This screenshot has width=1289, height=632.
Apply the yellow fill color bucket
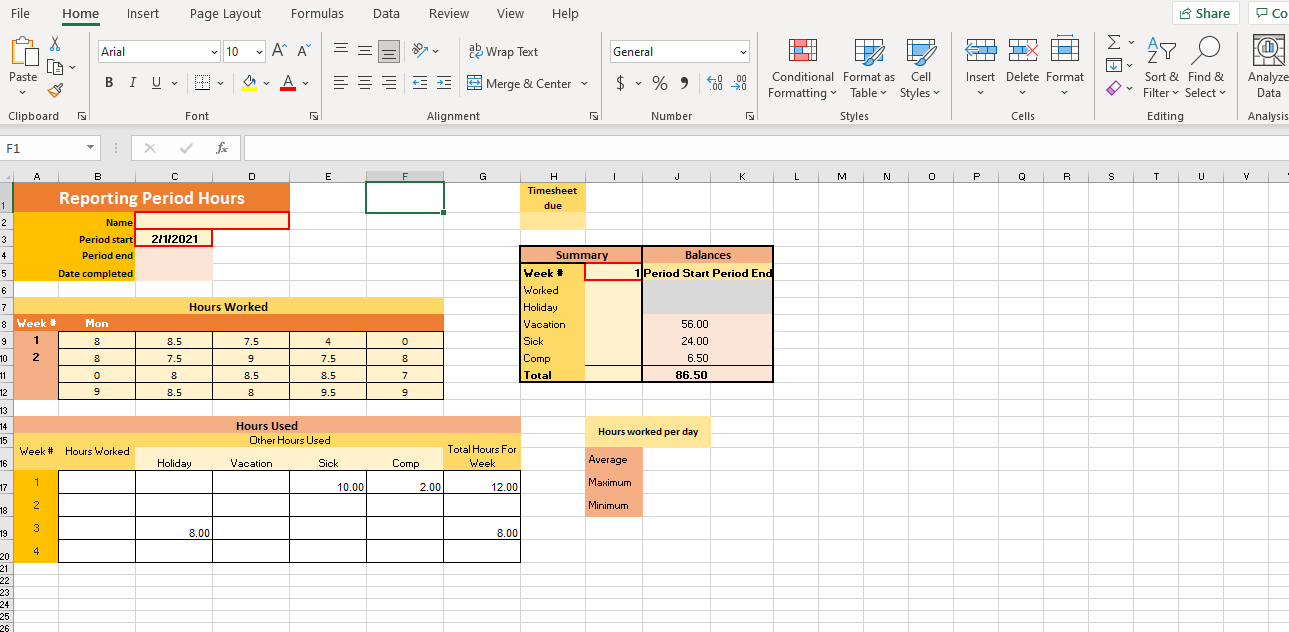(x=251, y=83)
